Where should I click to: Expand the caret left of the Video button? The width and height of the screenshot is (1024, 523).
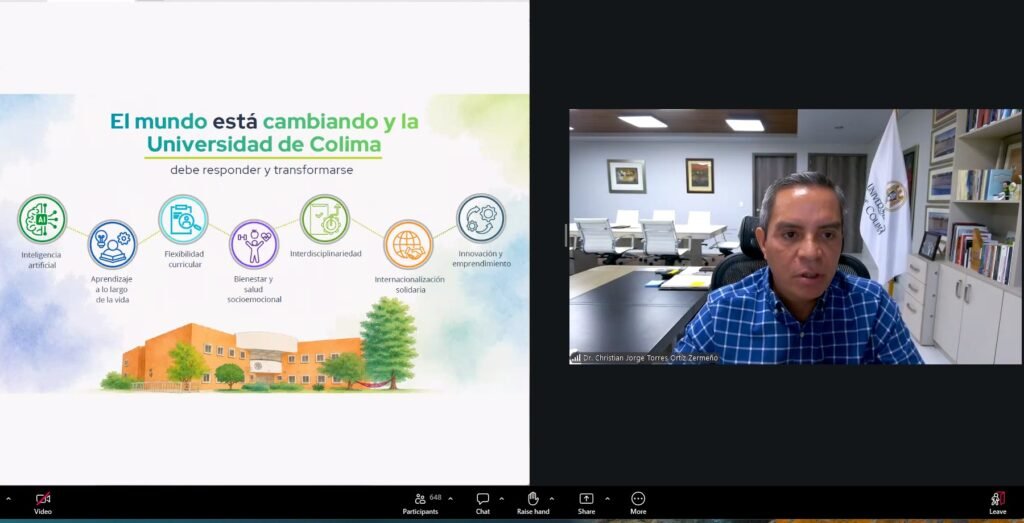(x=8, y=499)
